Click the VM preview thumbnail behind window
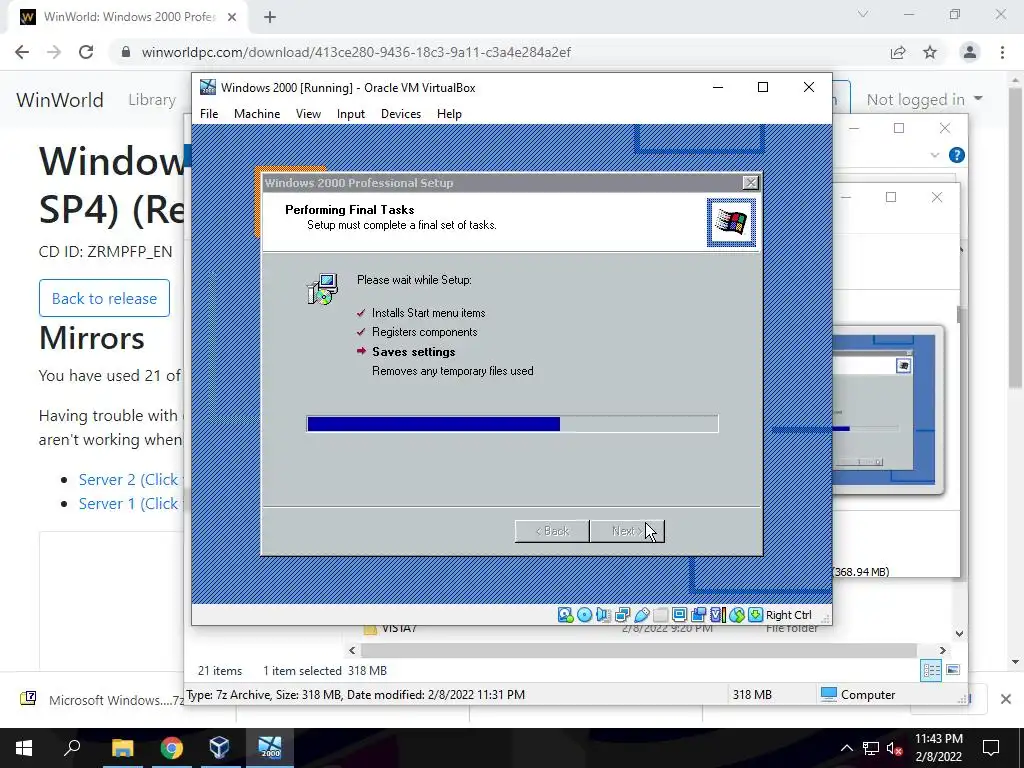The width and height of the screenshot is (1024, 768). click(x=888, y=409)
